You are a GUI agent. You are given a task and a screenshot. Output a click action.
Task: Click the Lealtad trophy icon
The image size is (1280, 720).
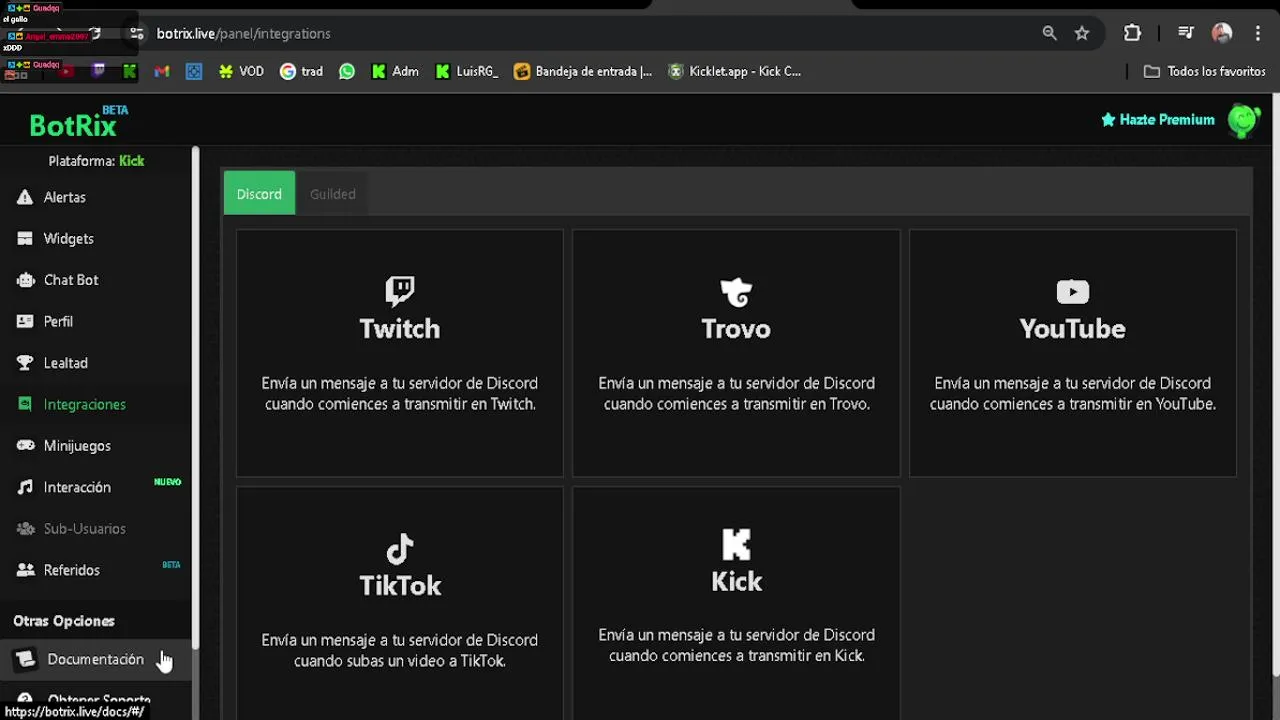pyautogui.click(x=25, y=363)
